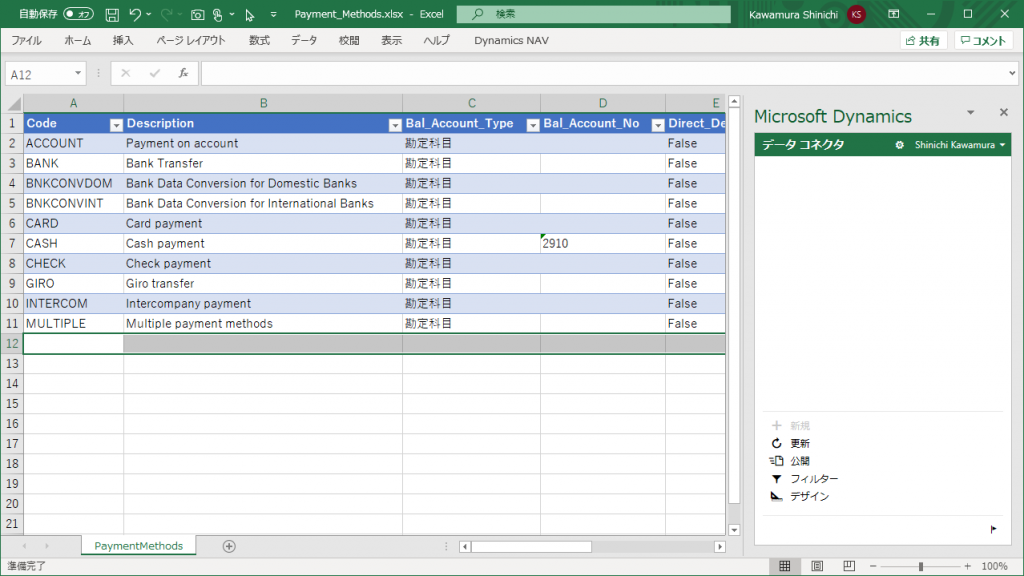This screenshot has width=1024, height=576.
Task: Click the pointer select objects icon
Action: point(249,14)
